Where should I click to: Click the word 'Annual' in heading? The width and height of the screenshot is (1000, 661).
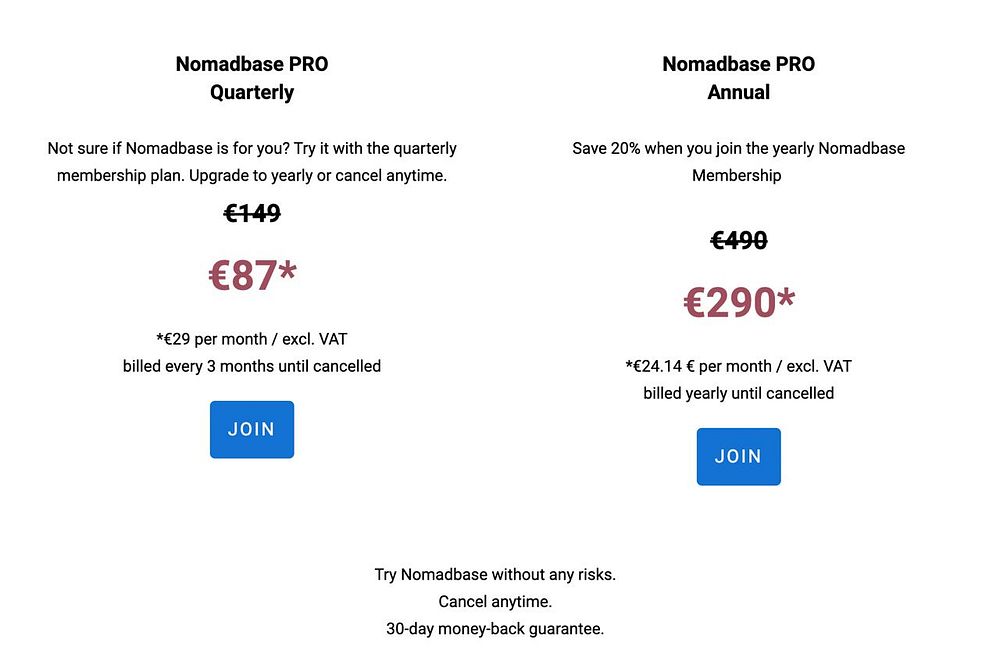click(x=738, y=92)
